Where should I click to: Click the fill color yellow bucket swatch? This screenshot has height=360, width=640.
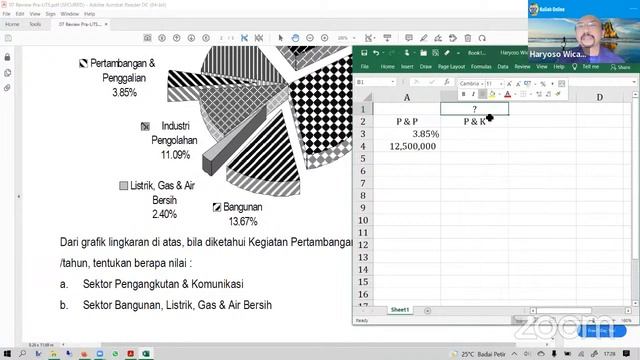(492, 94)
